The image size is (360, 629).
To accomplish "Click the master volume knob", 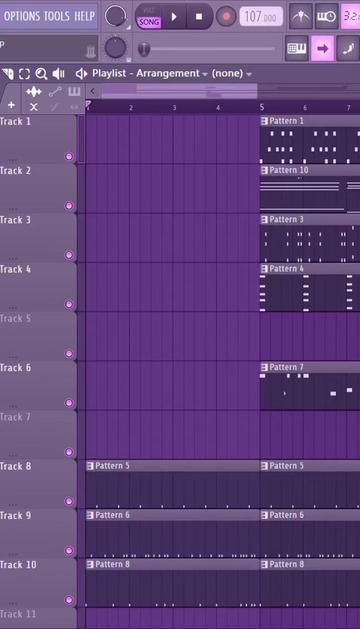I will tap(115, 16).
